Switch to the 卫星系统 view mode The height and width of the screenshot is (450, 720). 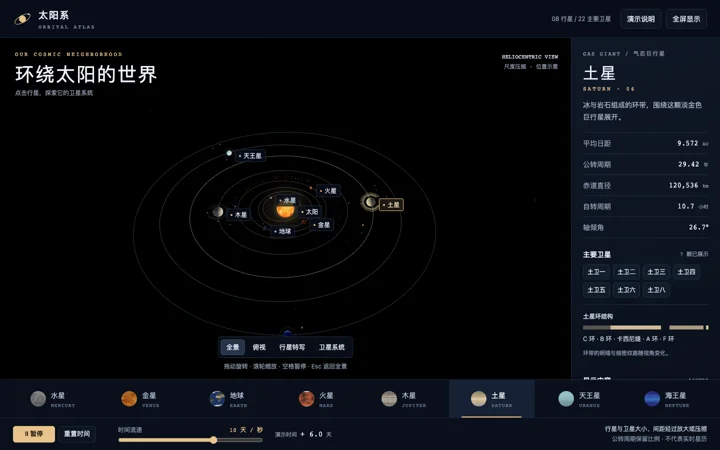pos(332,347)
